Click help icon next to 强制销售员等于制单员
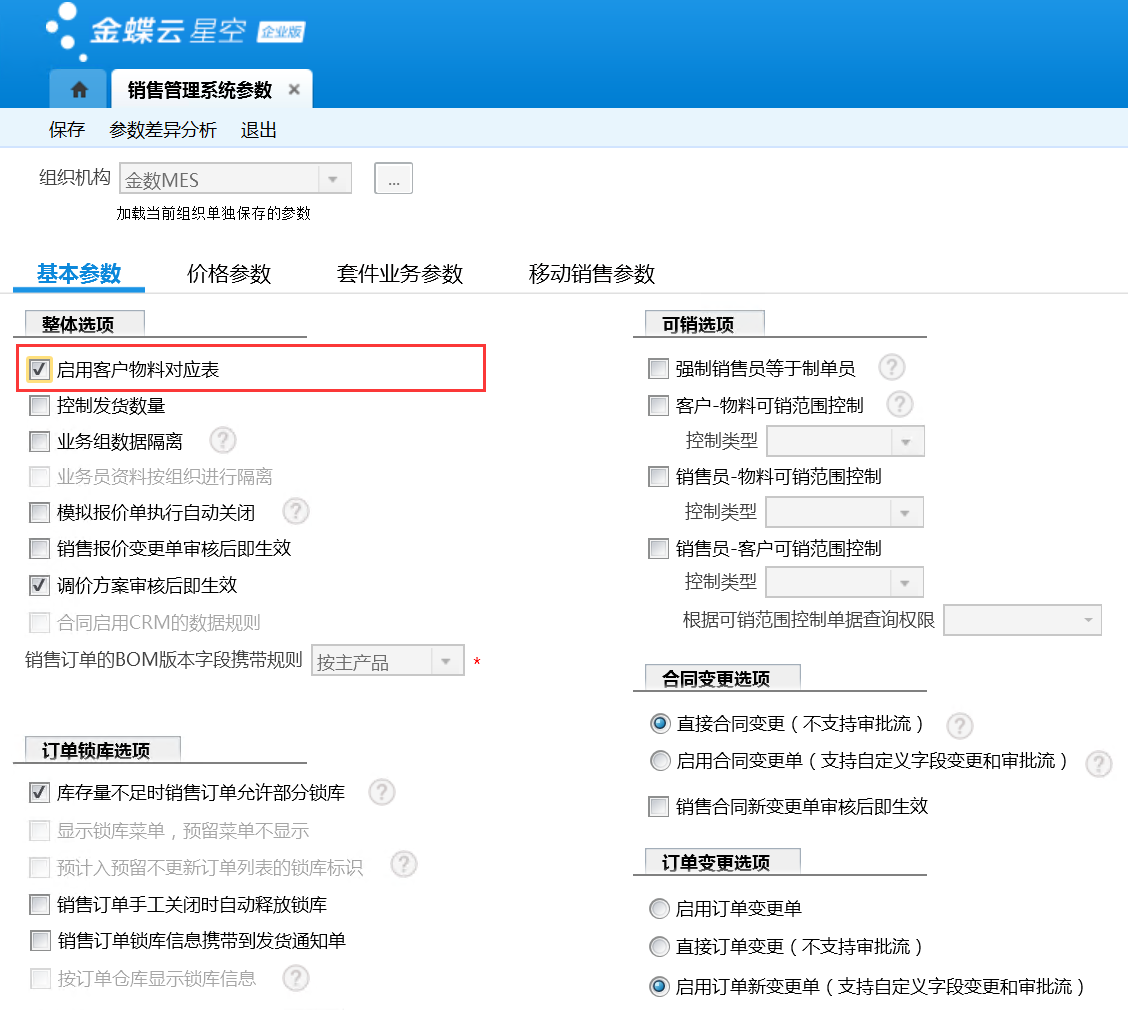This screenshot has width=1128, height=1010. (x=891, y=368)
